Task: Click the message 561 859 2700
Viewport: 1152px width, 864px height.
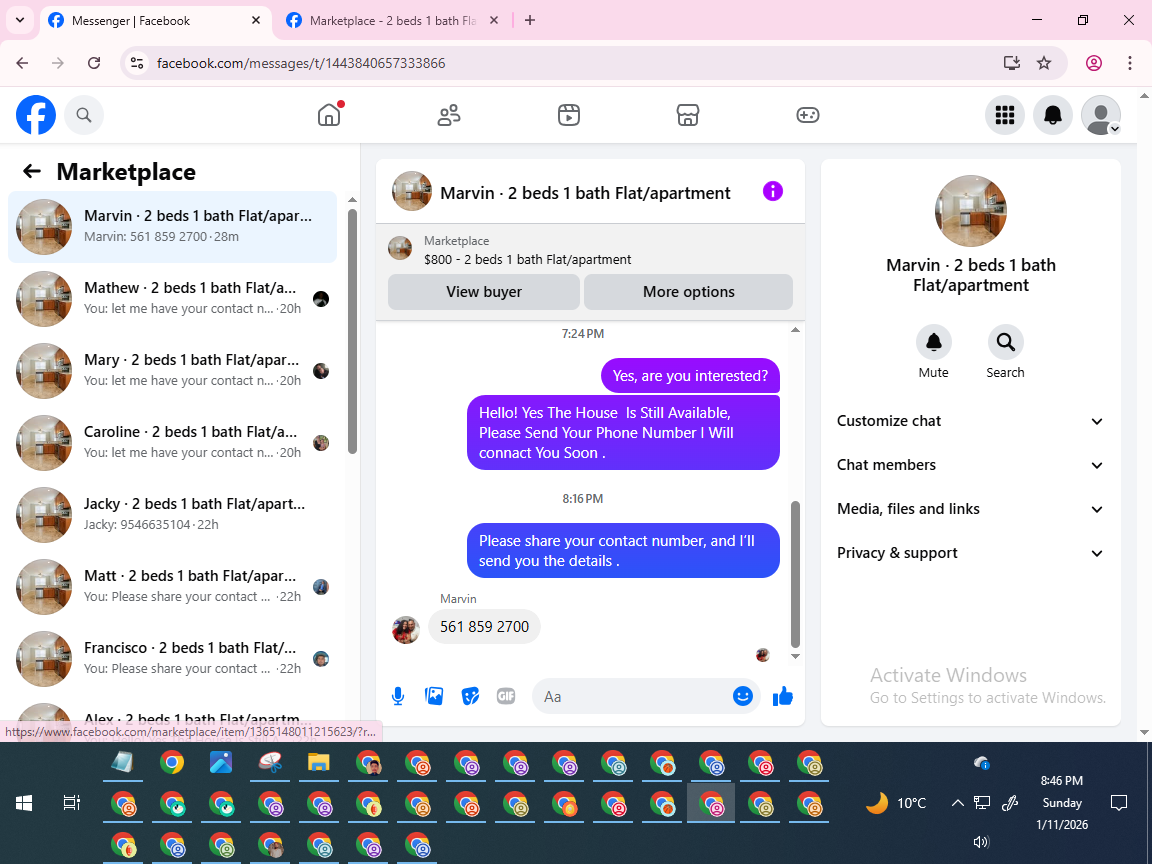Action: [x=484, y=627]
